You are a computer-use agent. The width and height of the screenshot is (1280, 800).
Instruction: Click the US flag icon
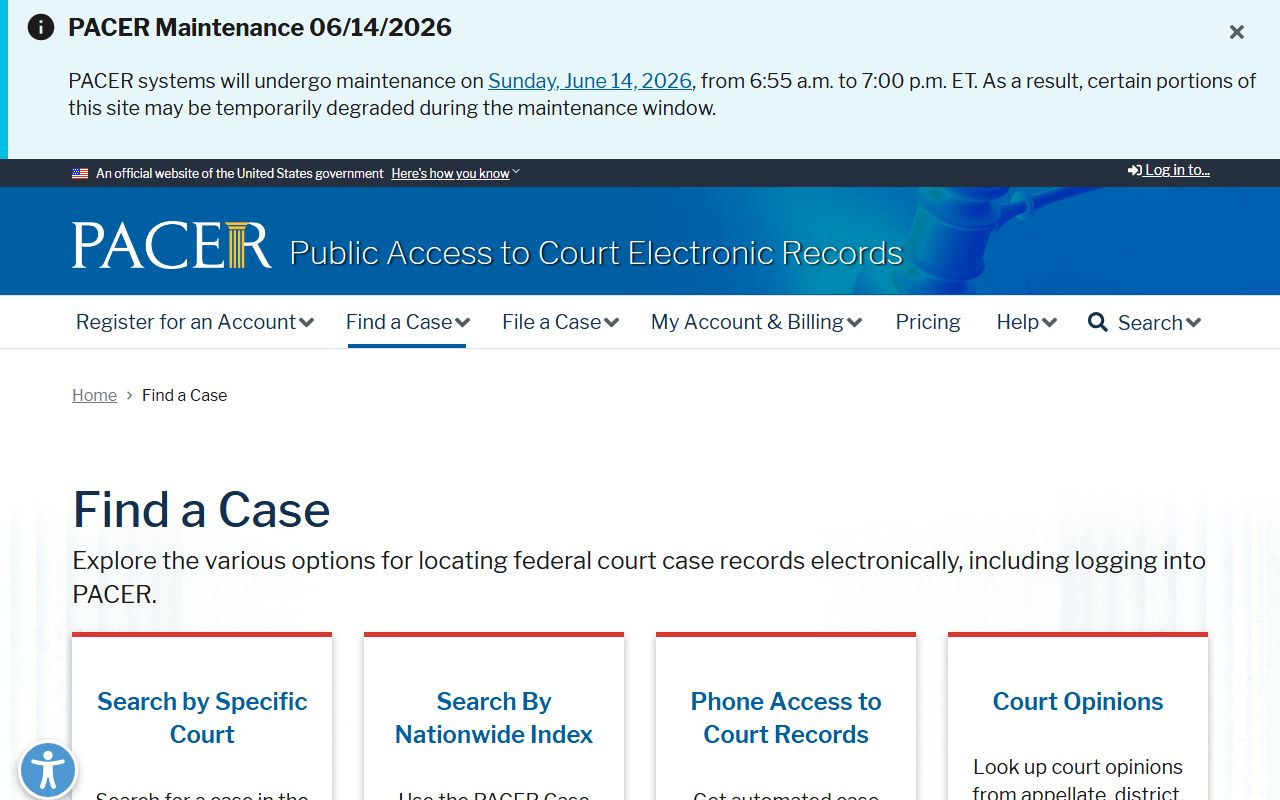(x=80, y=173)
